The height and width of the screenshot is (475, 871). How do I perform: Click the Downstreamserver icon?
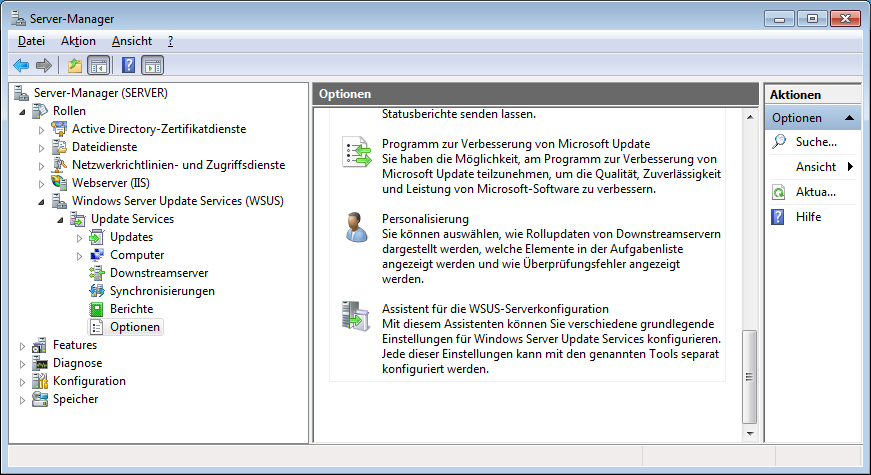(x=97, y=273)
